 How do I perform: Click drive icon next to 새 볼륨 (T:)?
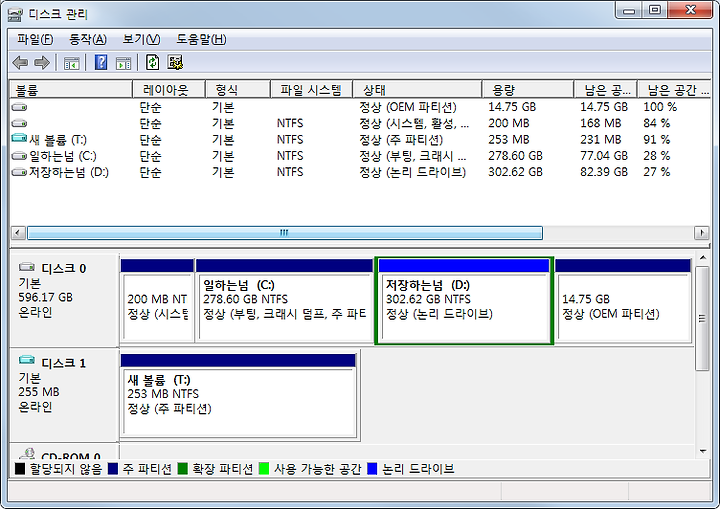(x=19, y=138)
